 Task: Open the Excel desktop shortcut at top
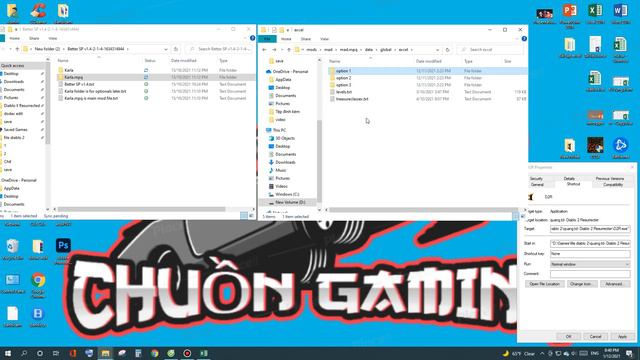click(595, 13)
